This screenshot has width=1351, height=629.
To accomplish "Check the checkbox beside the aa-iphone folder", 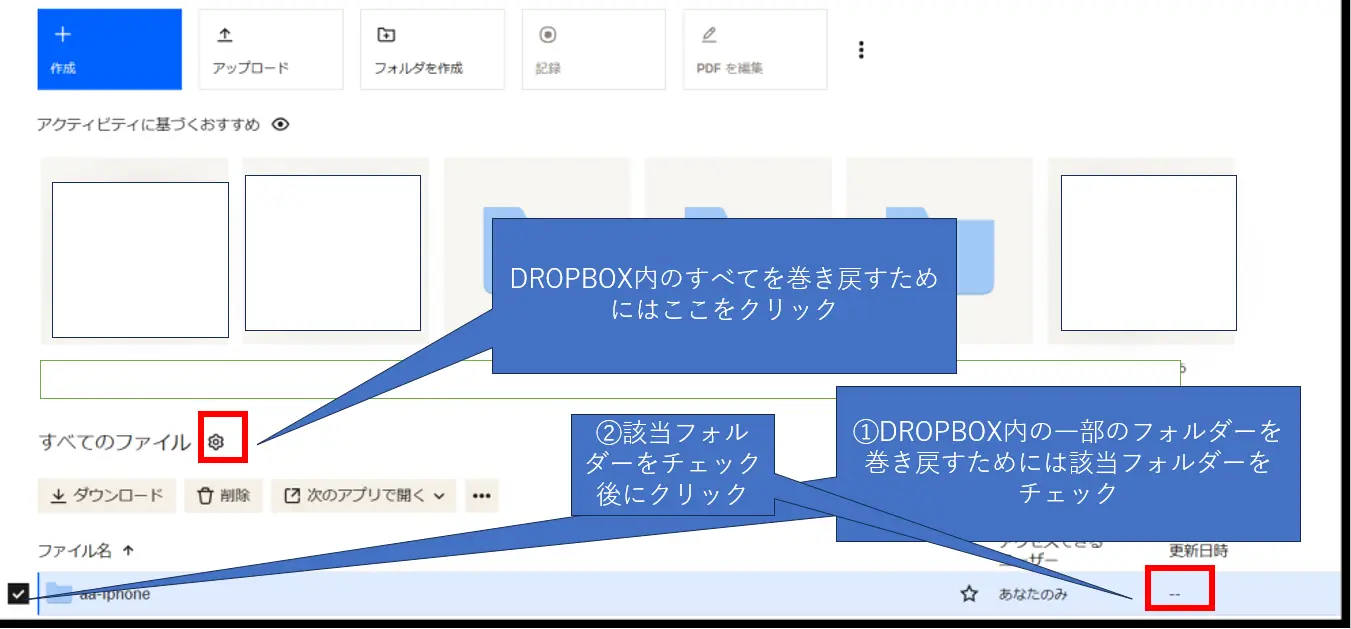I will point(17,593).
